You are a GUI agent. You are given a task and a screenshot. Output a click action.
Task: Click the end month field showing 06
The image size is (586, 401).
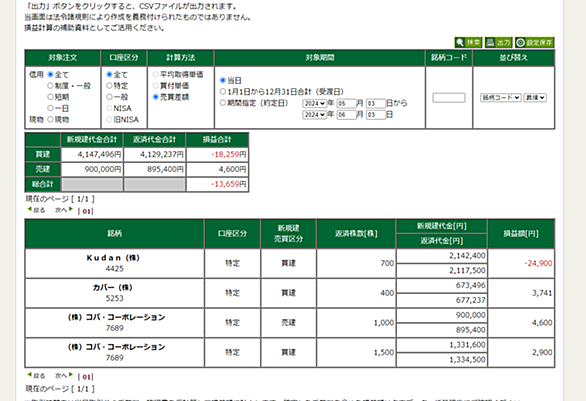click(x=346, y=115)
